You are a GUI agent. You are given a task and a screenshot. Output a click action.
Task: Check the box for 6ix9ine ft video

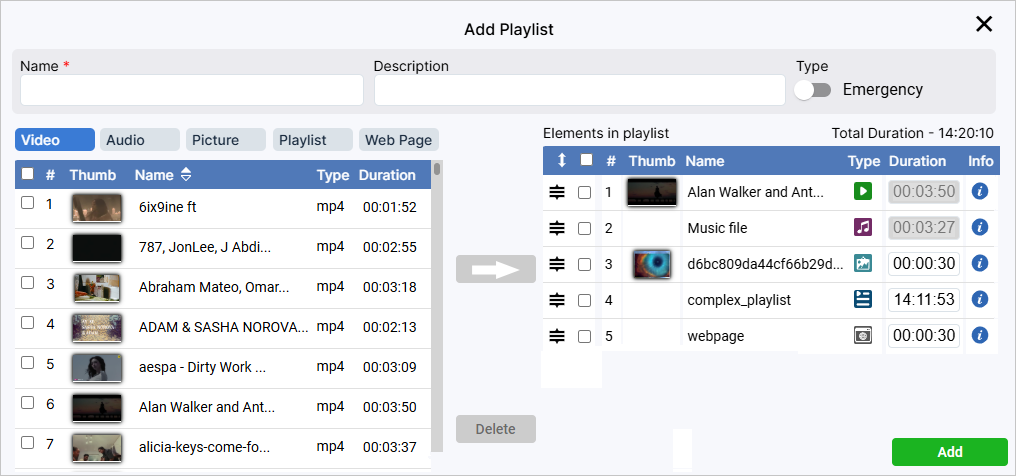[x=28, y=203]
